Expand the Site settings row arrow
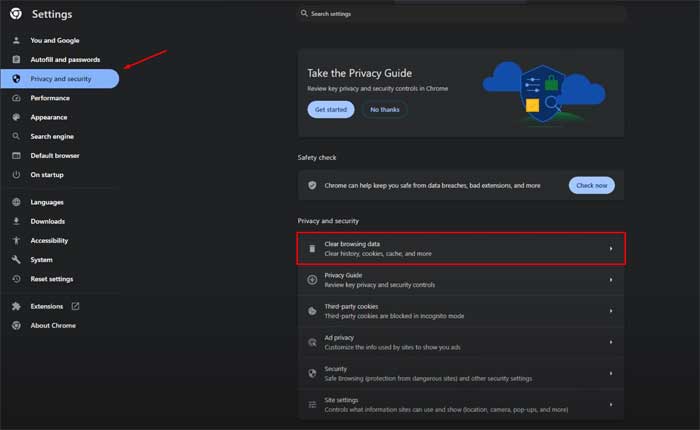The image size is (700, 430). pyautogui.click(x=610, y=404)
